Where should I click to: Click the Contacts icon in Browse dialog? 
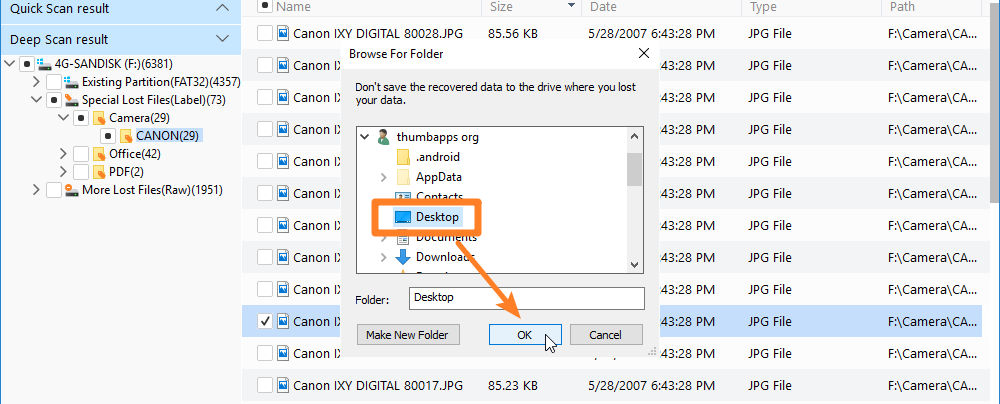(403, 195)
